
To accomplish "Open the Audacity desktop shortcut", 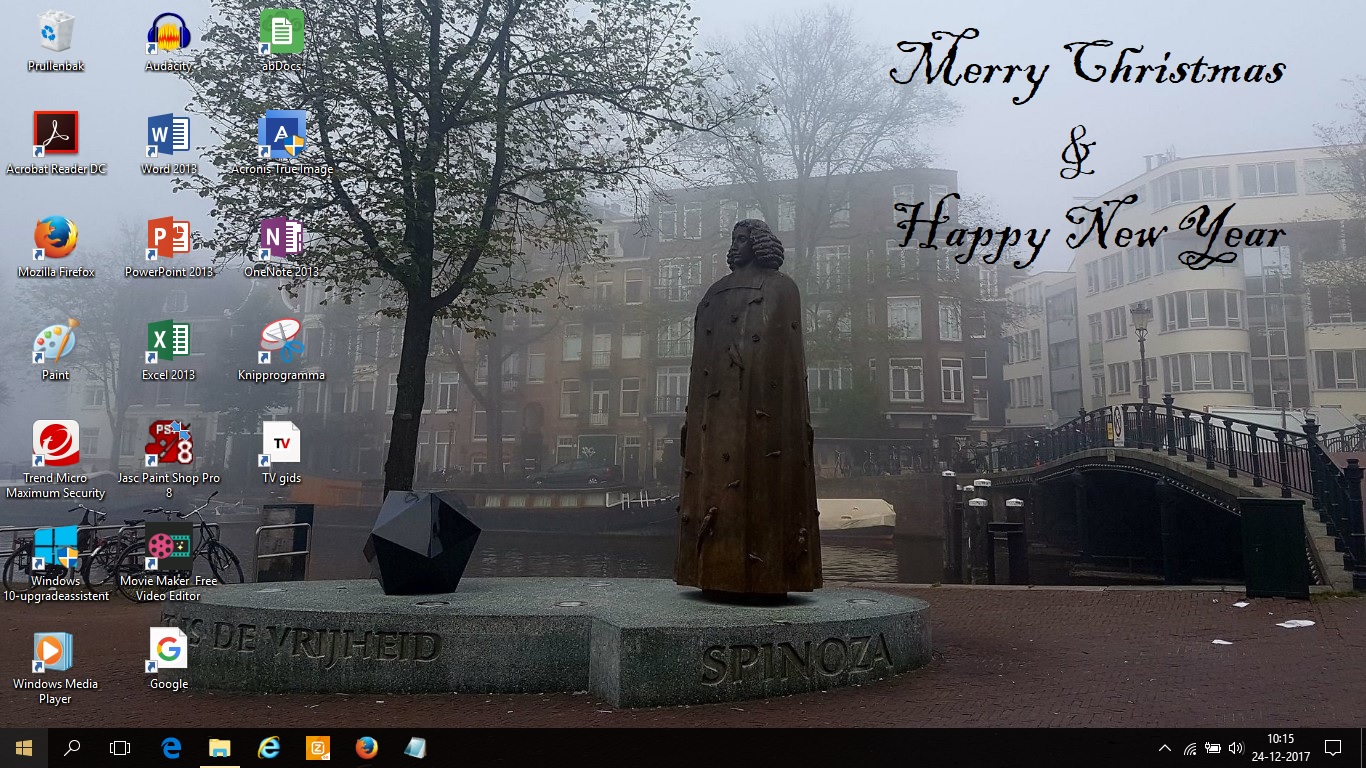I will [x=168, y=34].
